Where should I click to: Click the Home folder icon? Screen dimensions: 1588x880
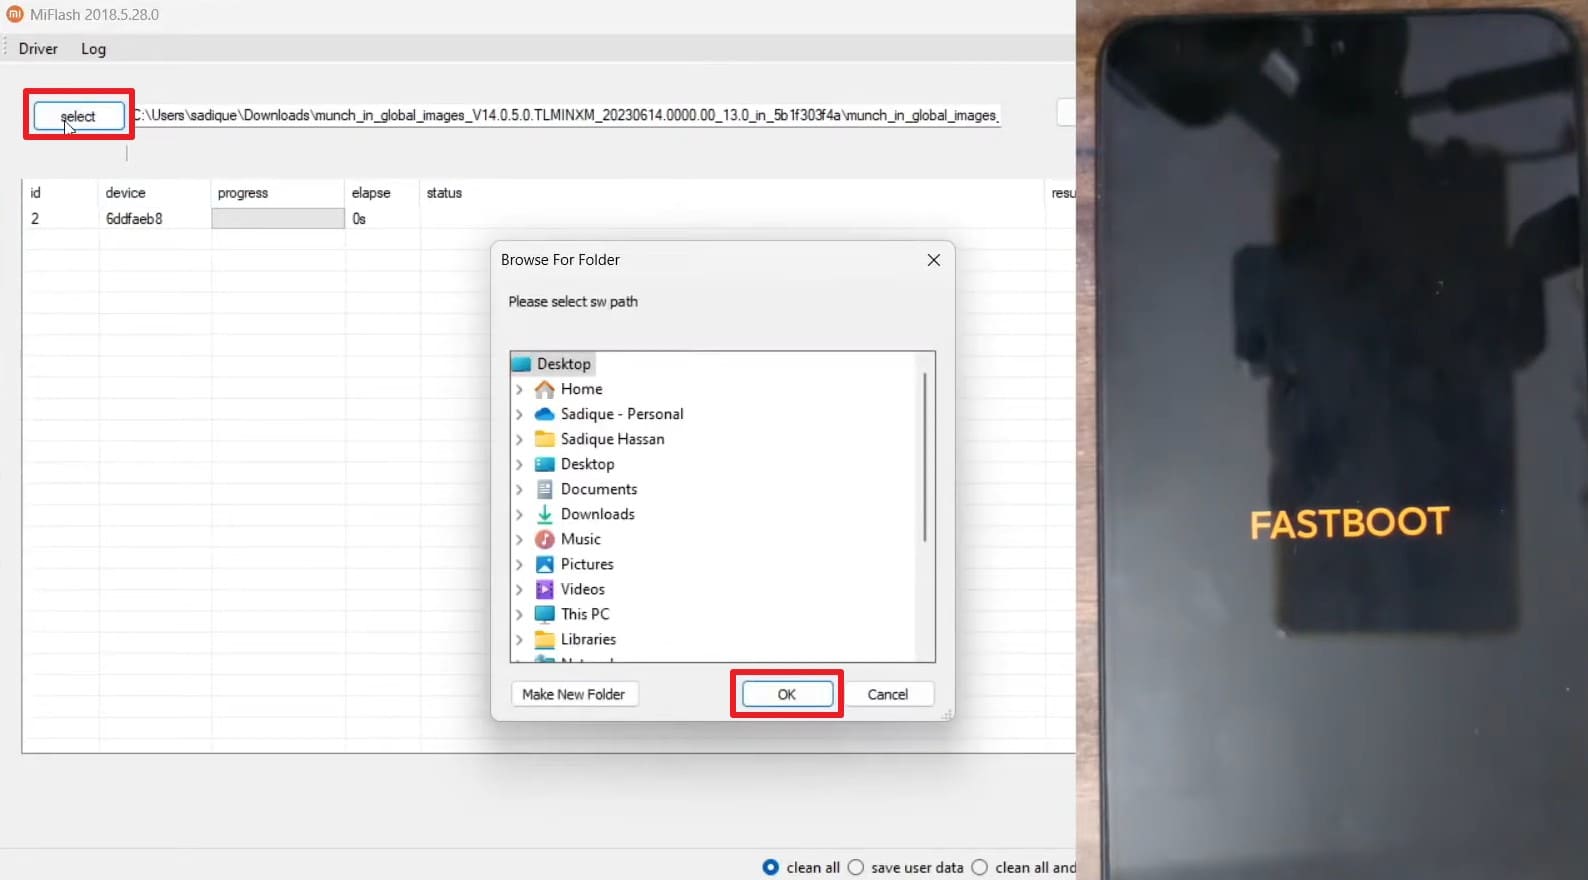pyautogui.click(x=544, y=389)
